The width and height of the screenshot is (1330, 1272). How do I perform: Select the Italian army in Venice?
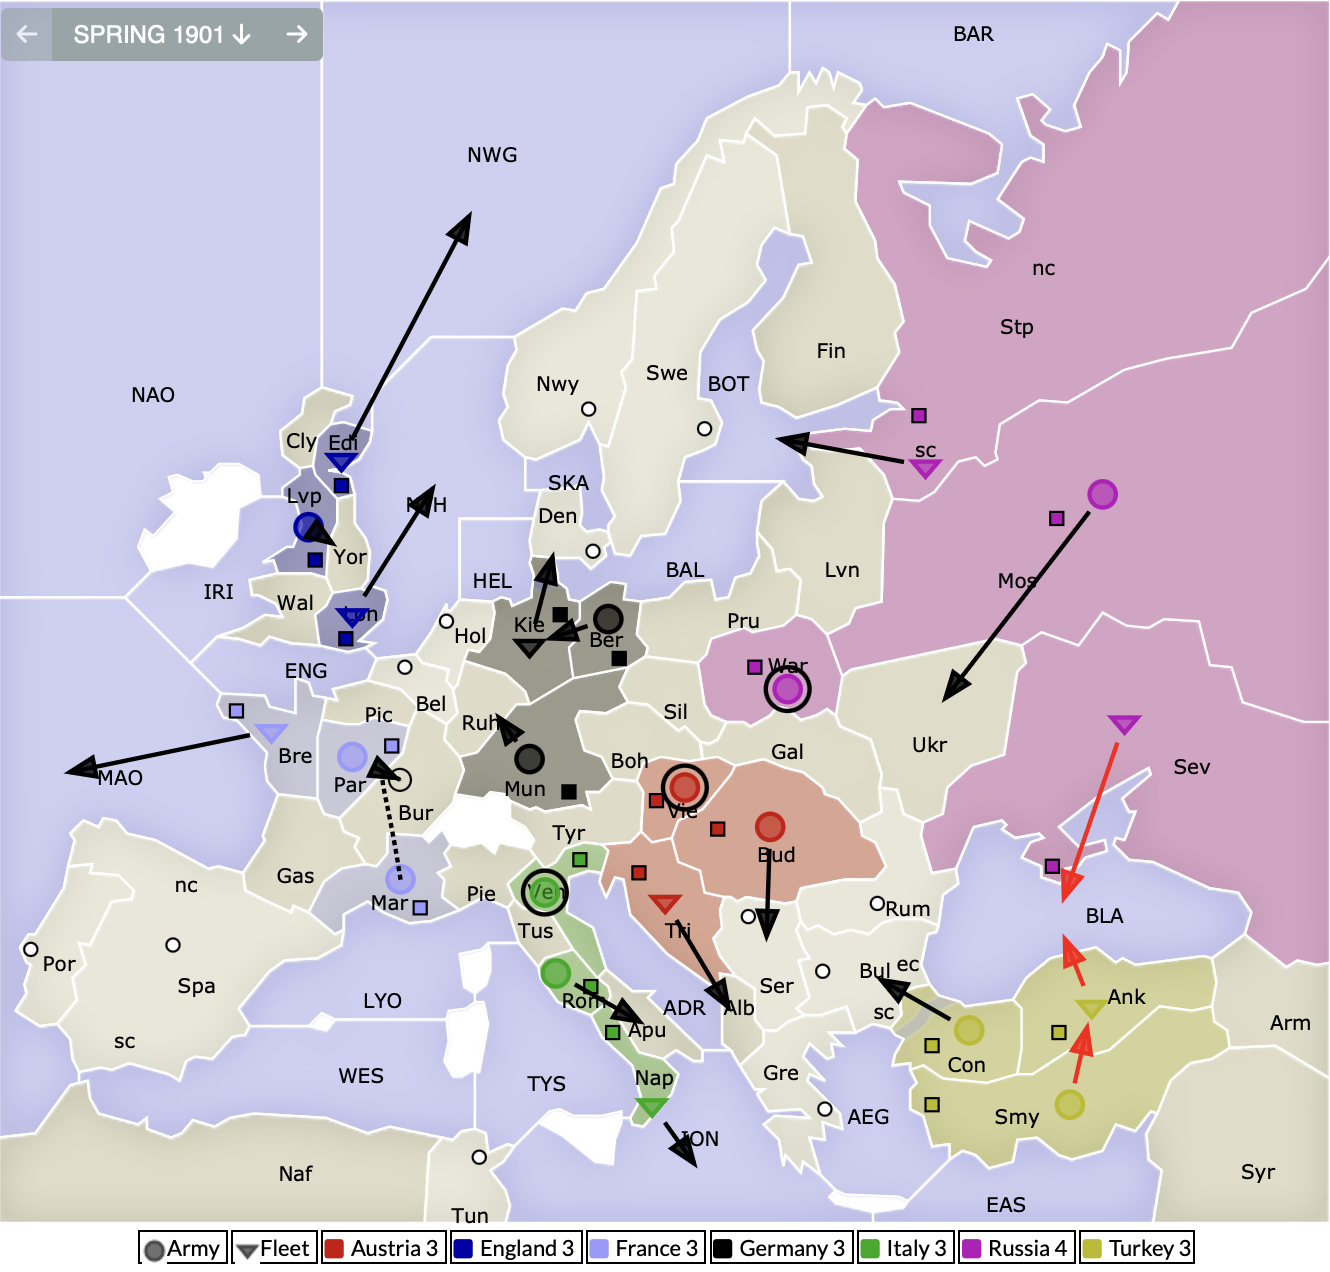545,892
